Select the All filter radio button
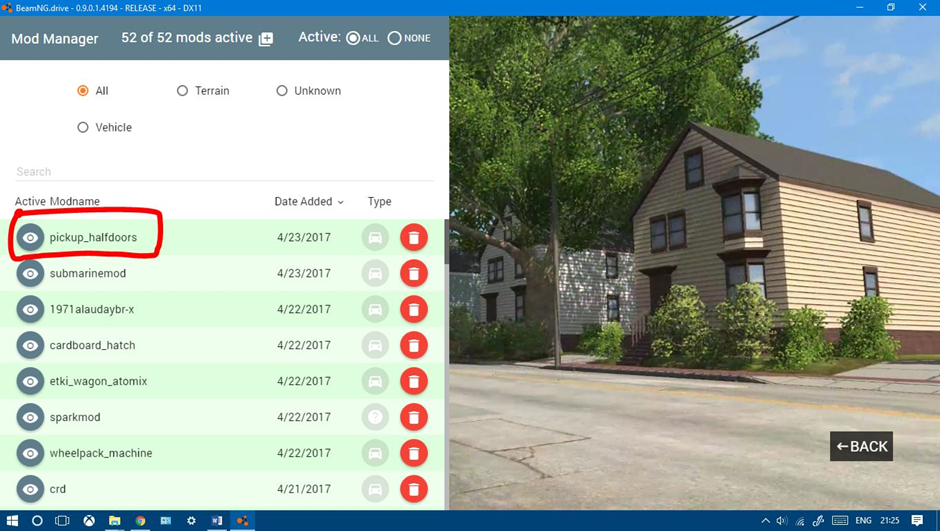Image resolution: width=940 pixels, height=531 pixels. click(x=83, y=90)
